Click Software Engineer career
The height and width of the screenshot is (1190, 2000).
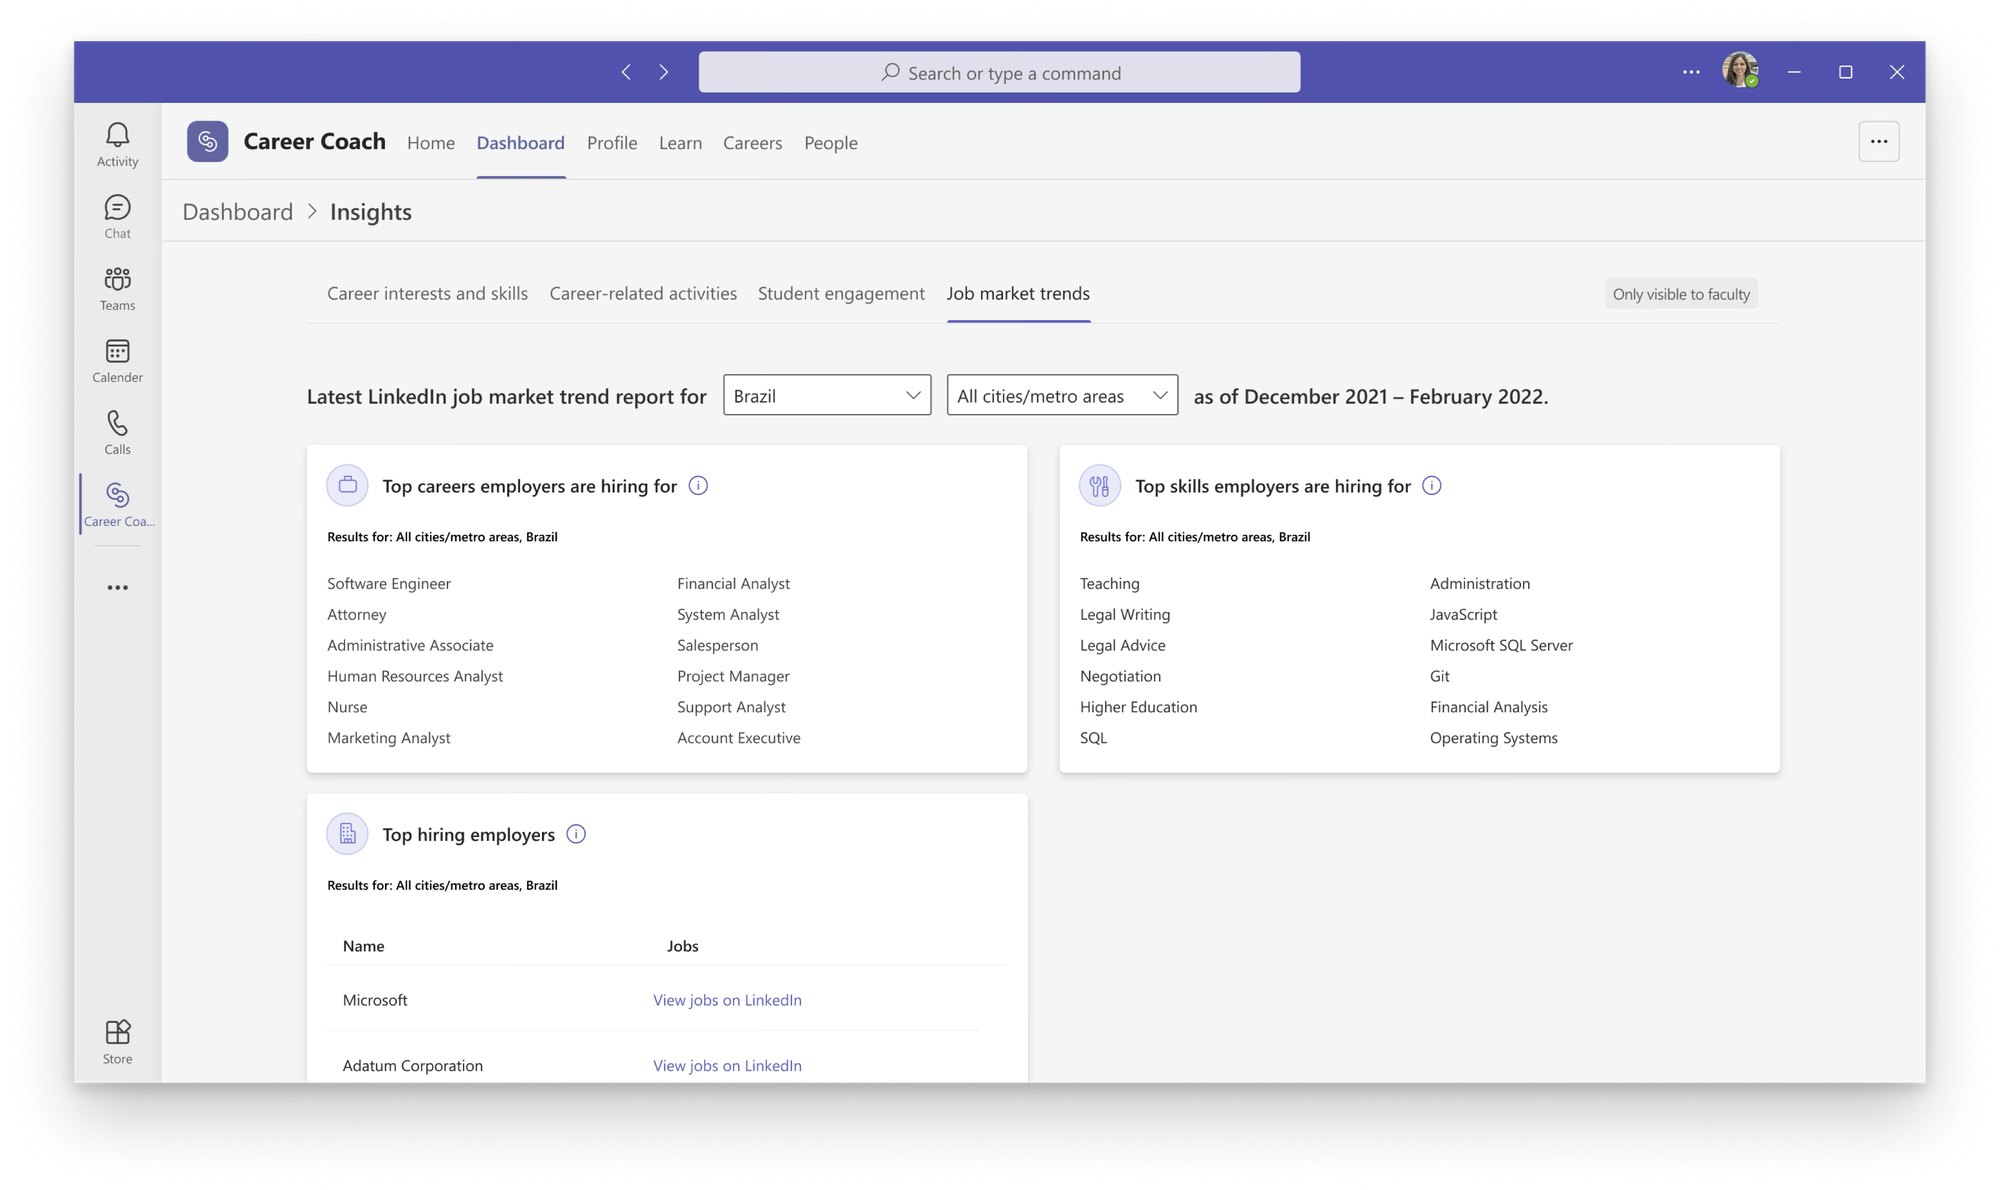[x=389, y=583]
